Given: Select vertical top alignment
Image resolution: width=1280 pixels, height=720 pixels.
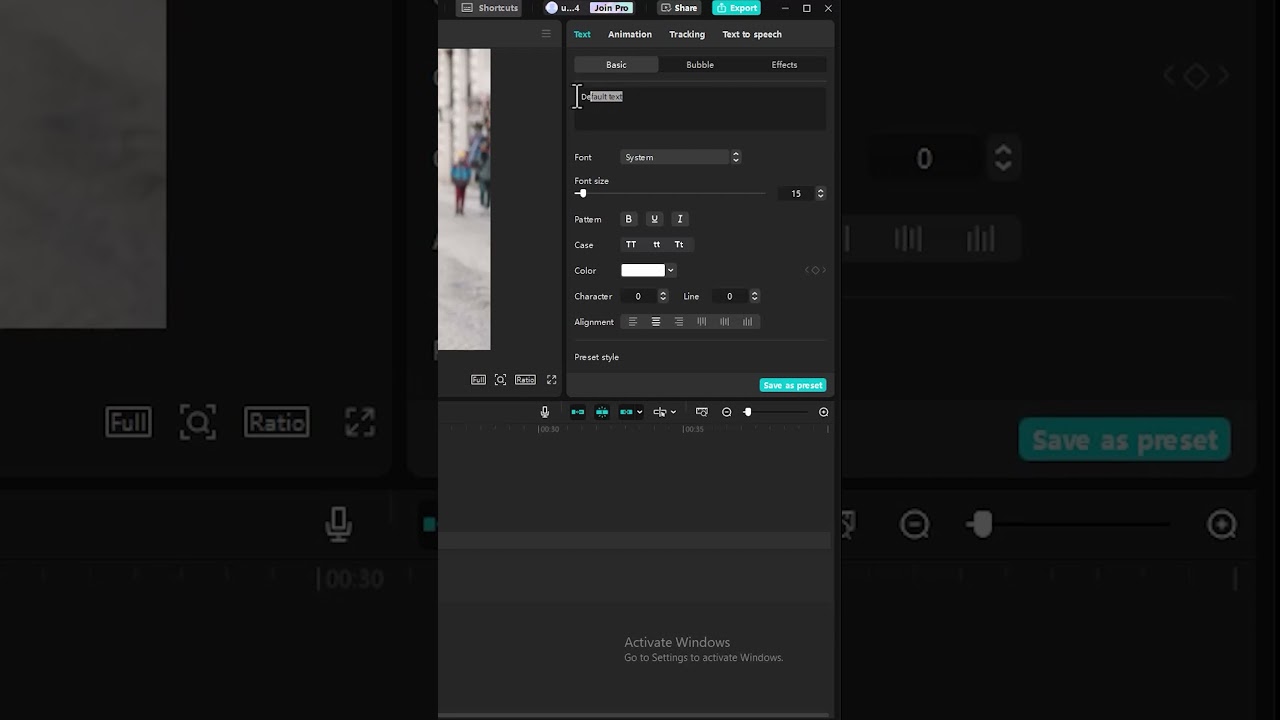Looking at the screenshot, I should point(702,322).
